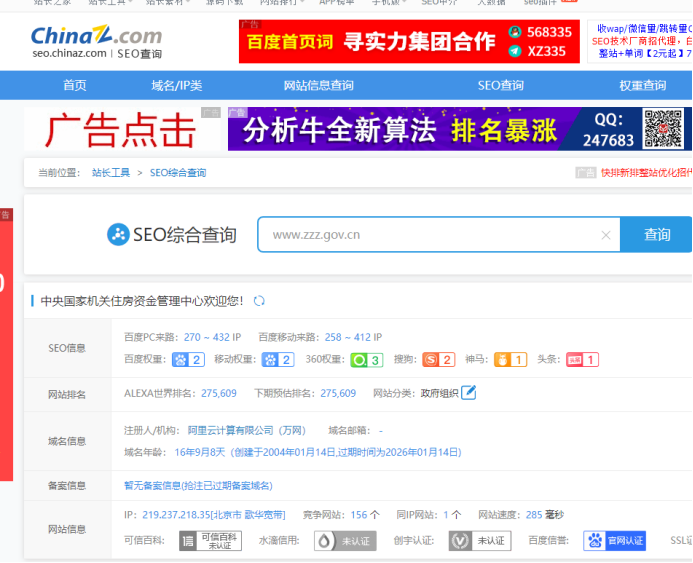Click the 可信百科 未认证 badge
The height and width of the screenshot is (563, 693).
[210, 540]
